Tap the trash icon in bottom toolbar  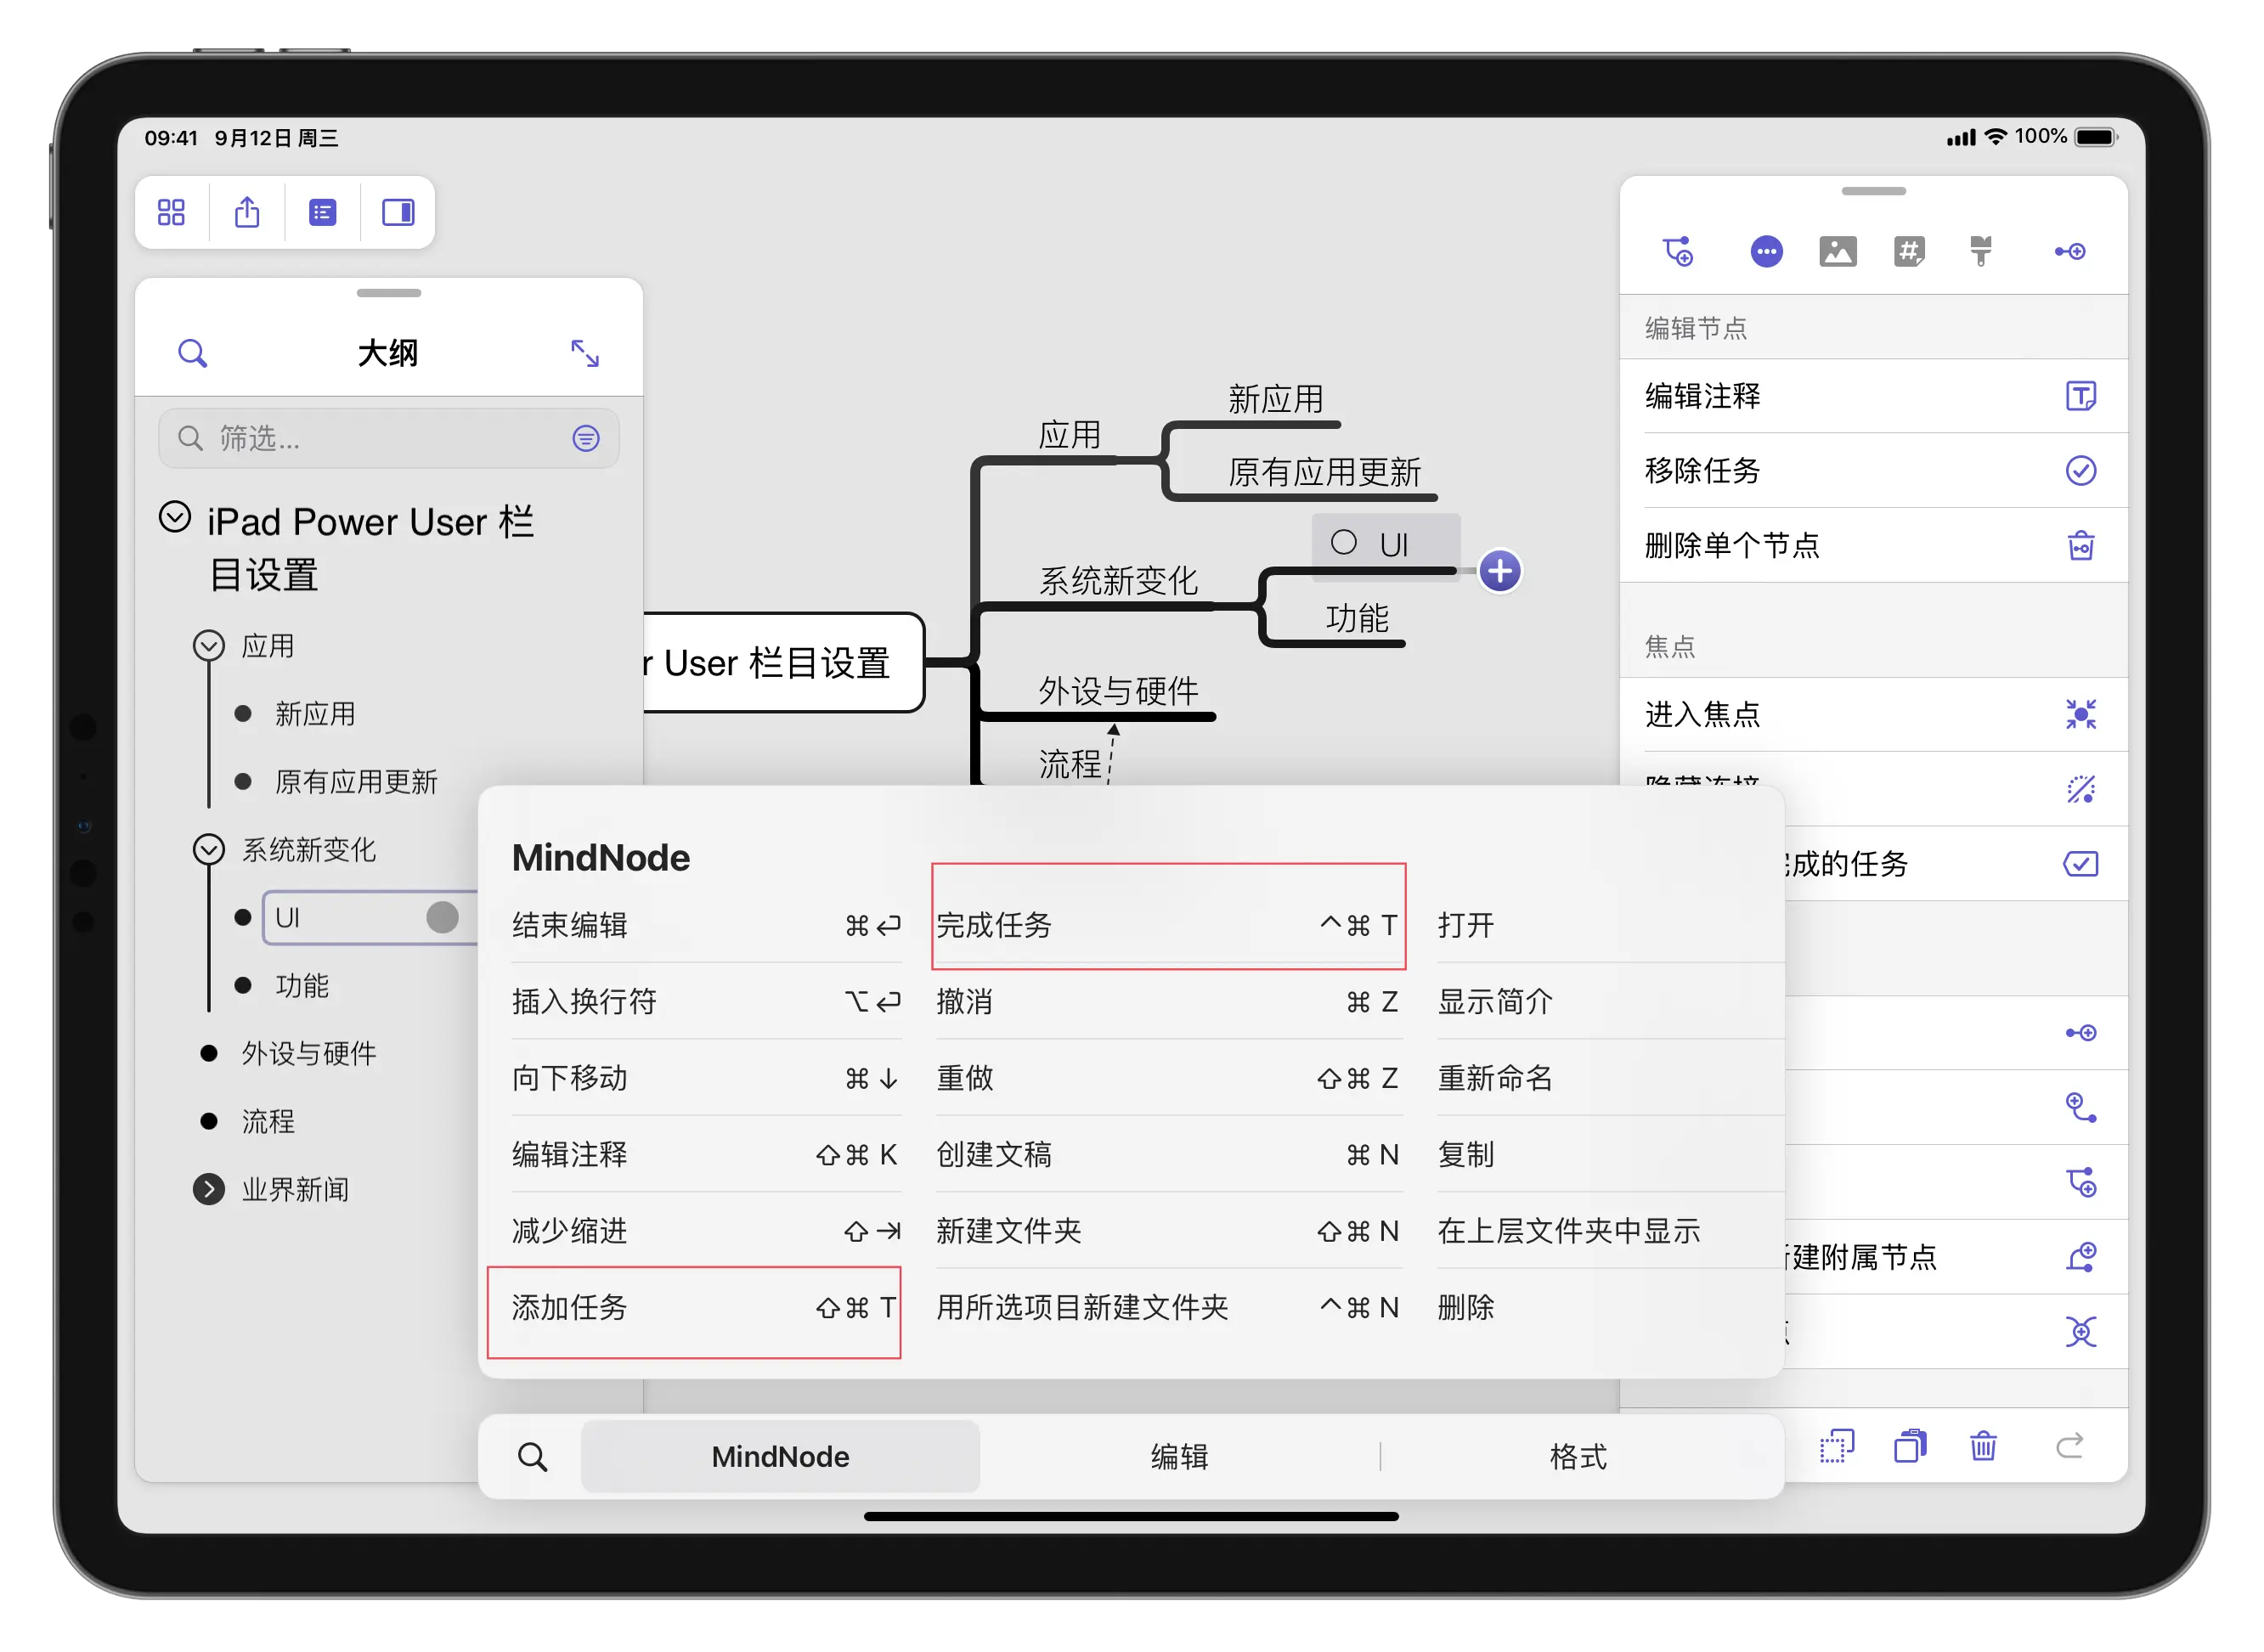pos(1984,1446)
